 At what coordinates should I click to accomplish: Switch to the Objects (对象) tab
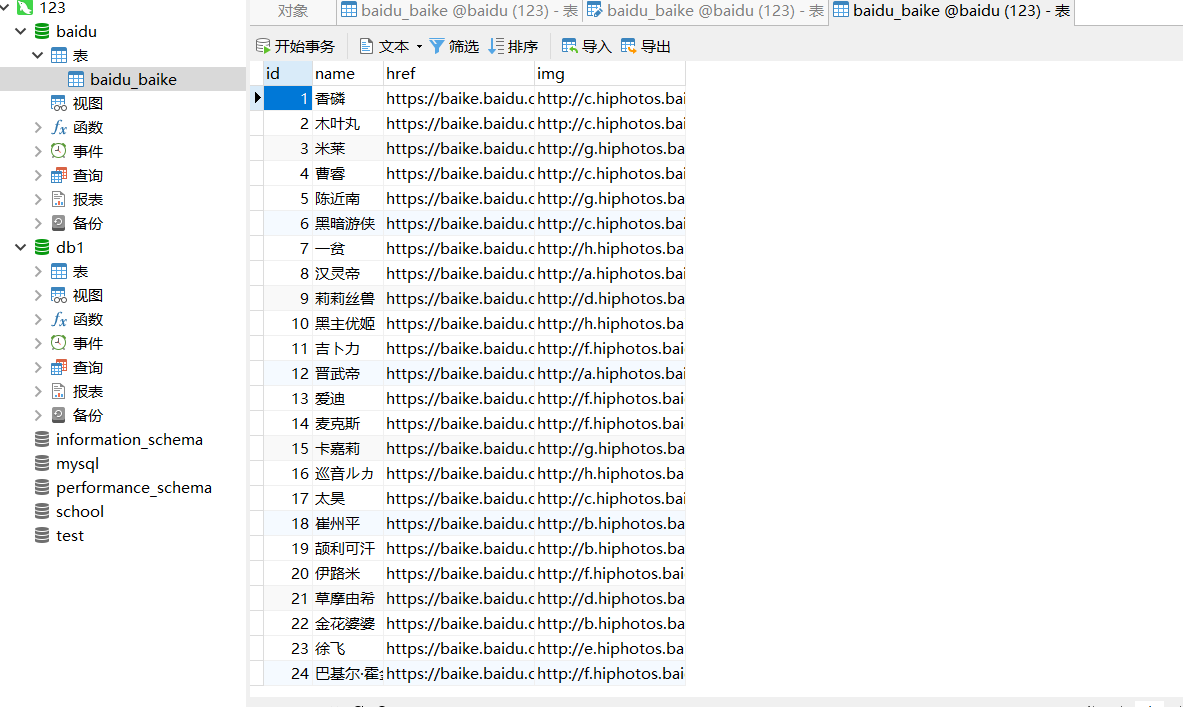point(293,11)
